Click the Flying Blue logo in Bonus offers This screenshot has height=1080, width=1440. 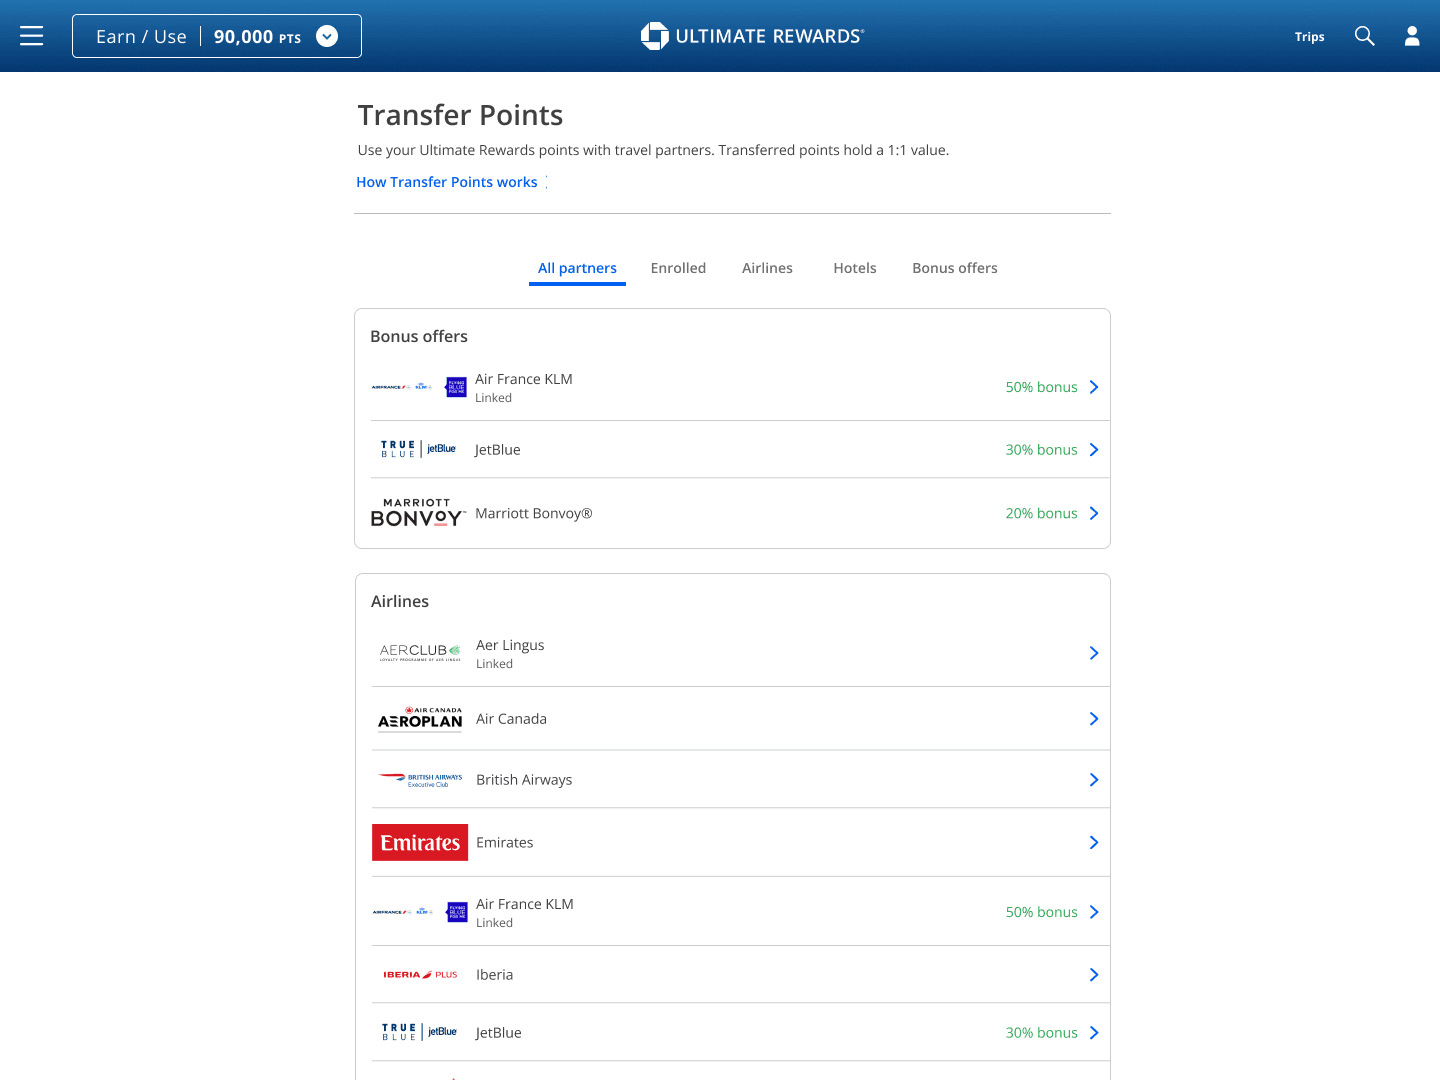(420, 387)
